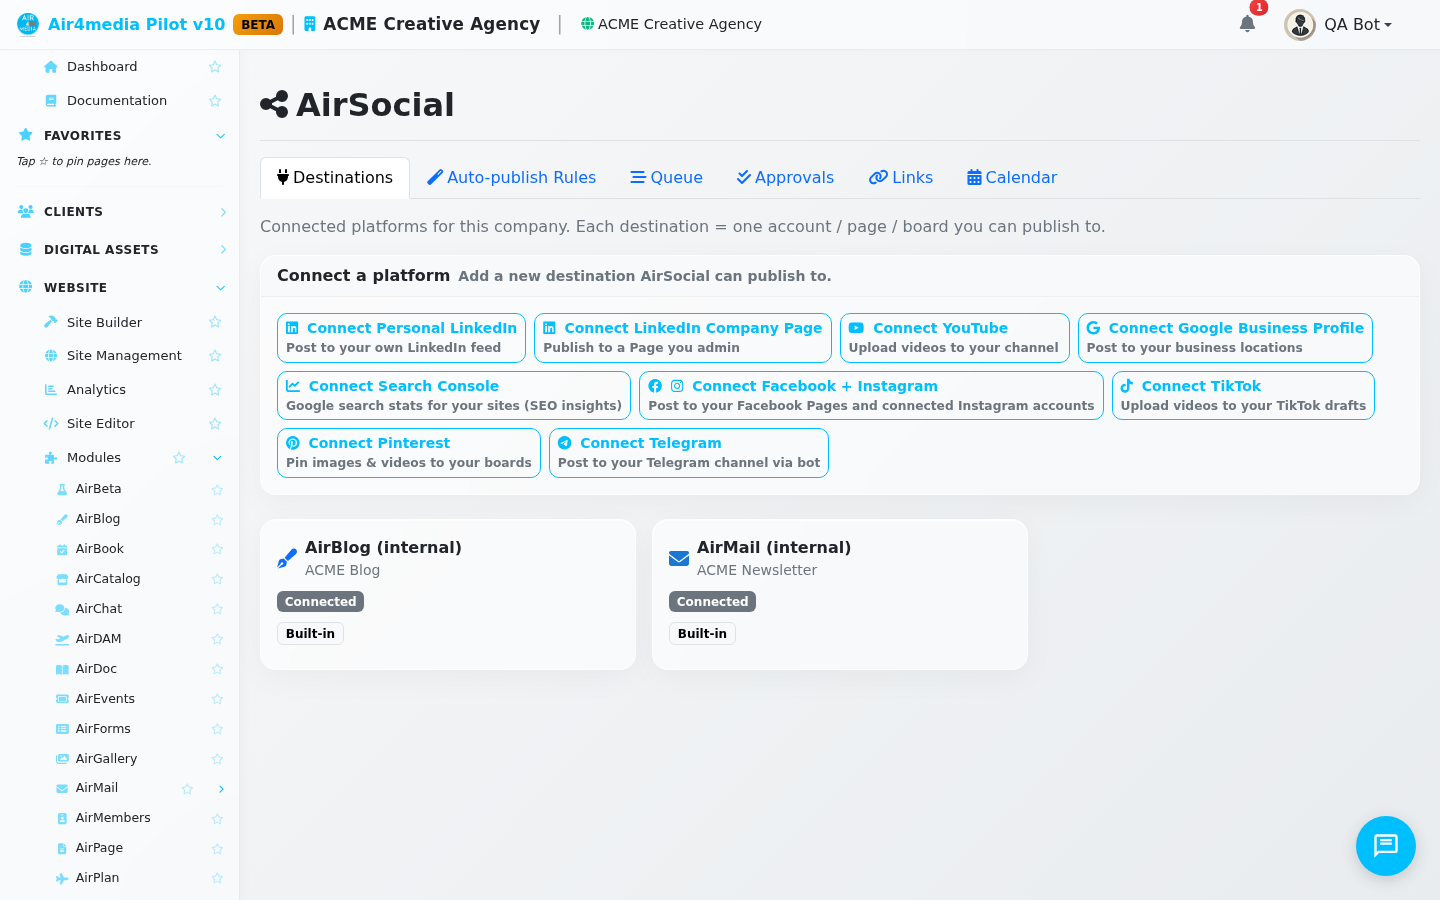
Task: Click Connect Google Business Profile button
Action: click(x=1225, y=338)
